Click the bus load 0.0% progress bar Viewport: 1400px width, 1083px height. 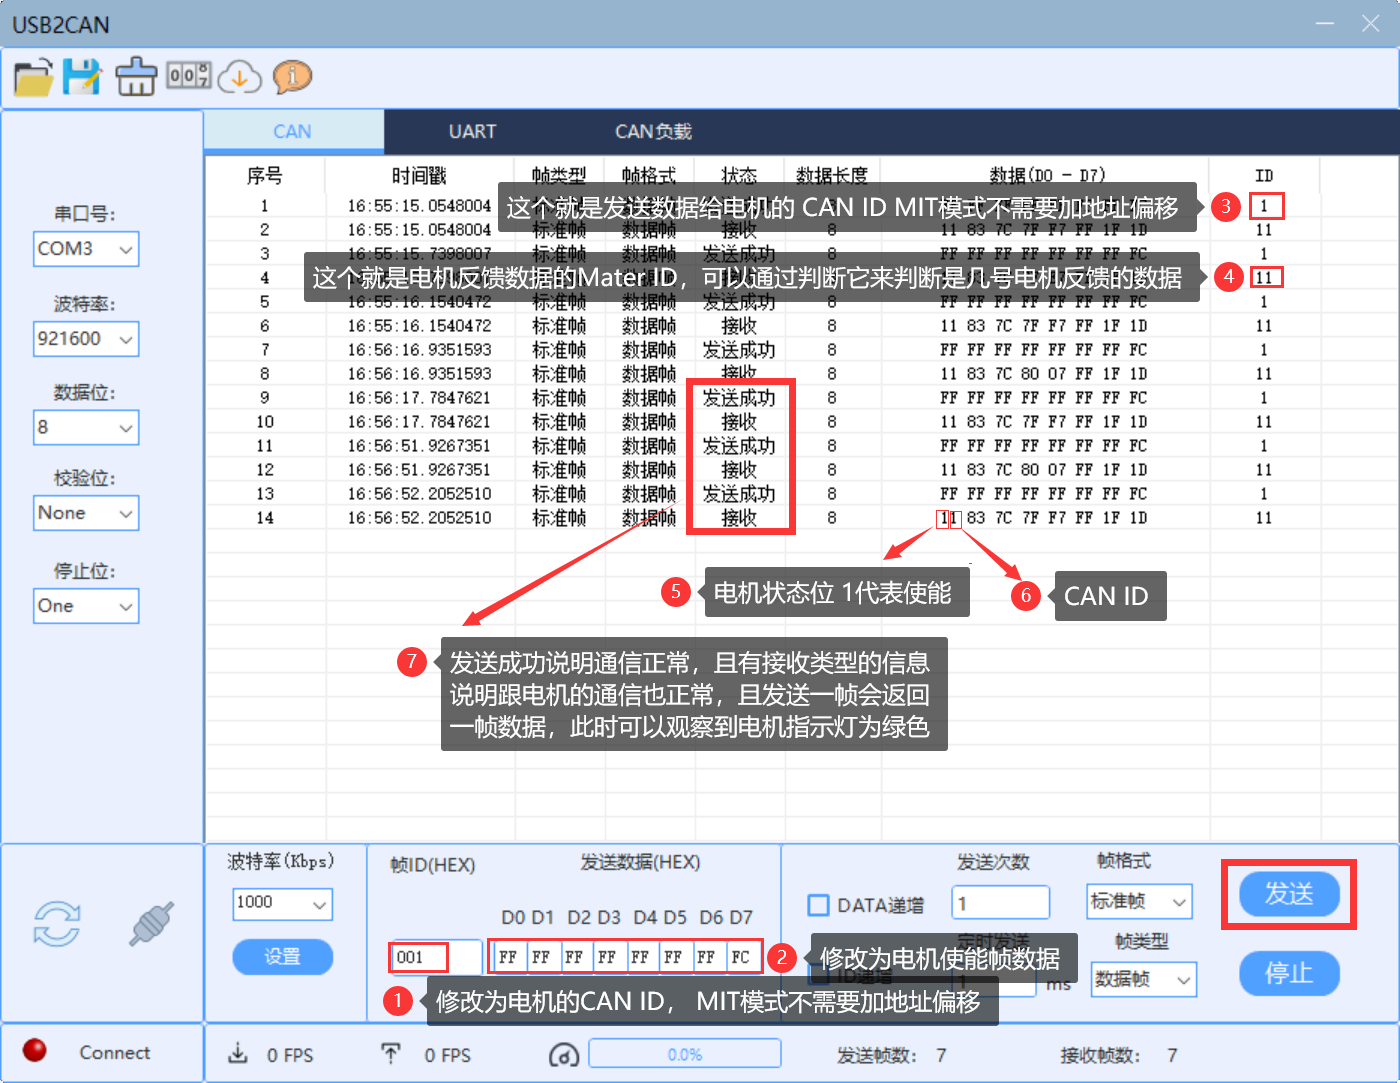pos(685,1054)
